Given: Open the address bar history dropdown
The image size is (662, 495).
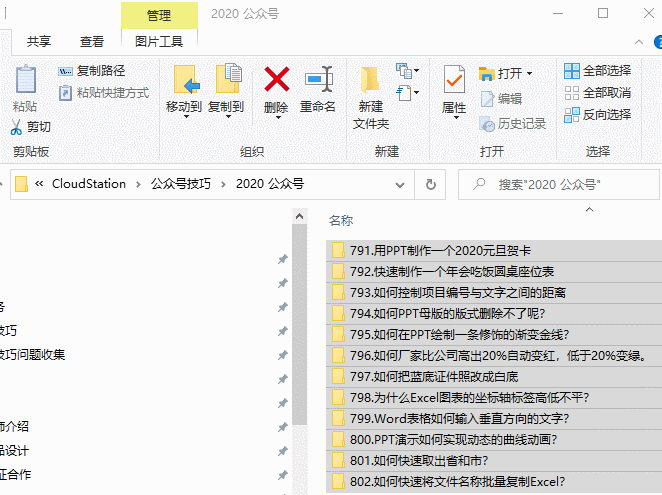Looking at the screenshot, I should click(x=399, y=185).
